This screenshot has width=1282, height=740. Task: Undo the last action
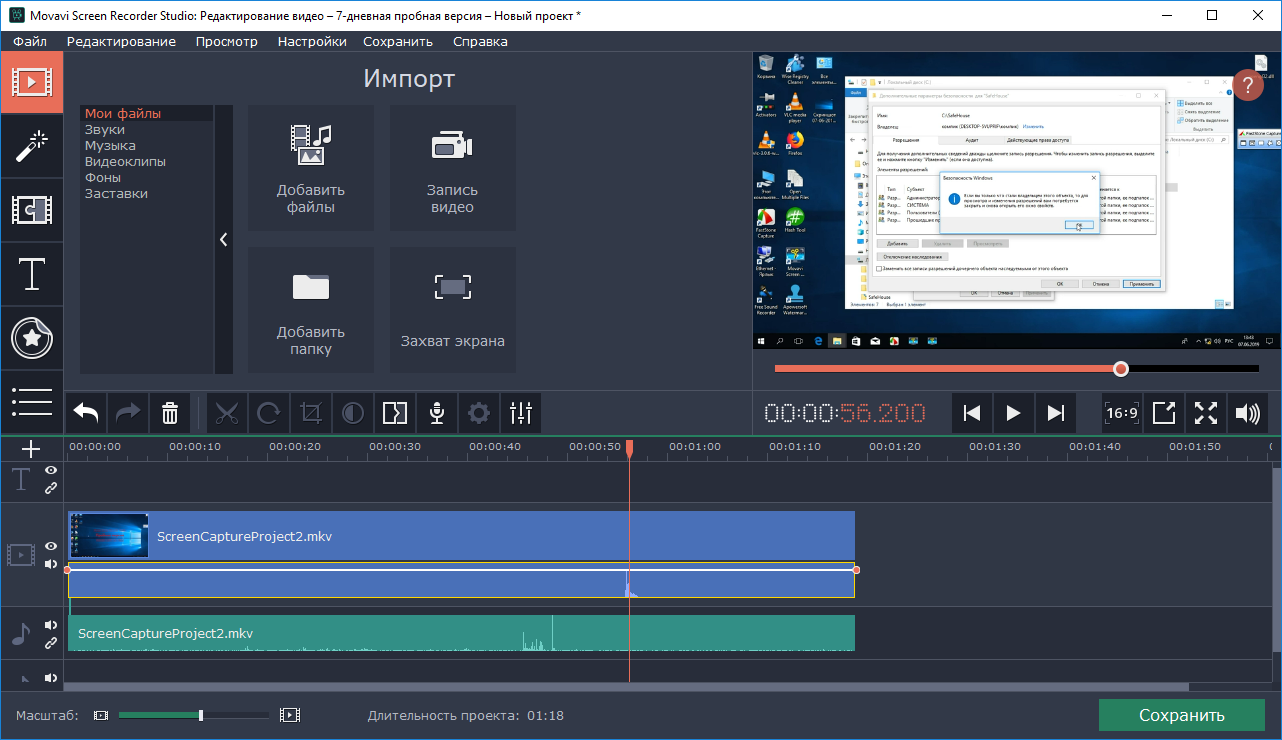click(87, 412)
